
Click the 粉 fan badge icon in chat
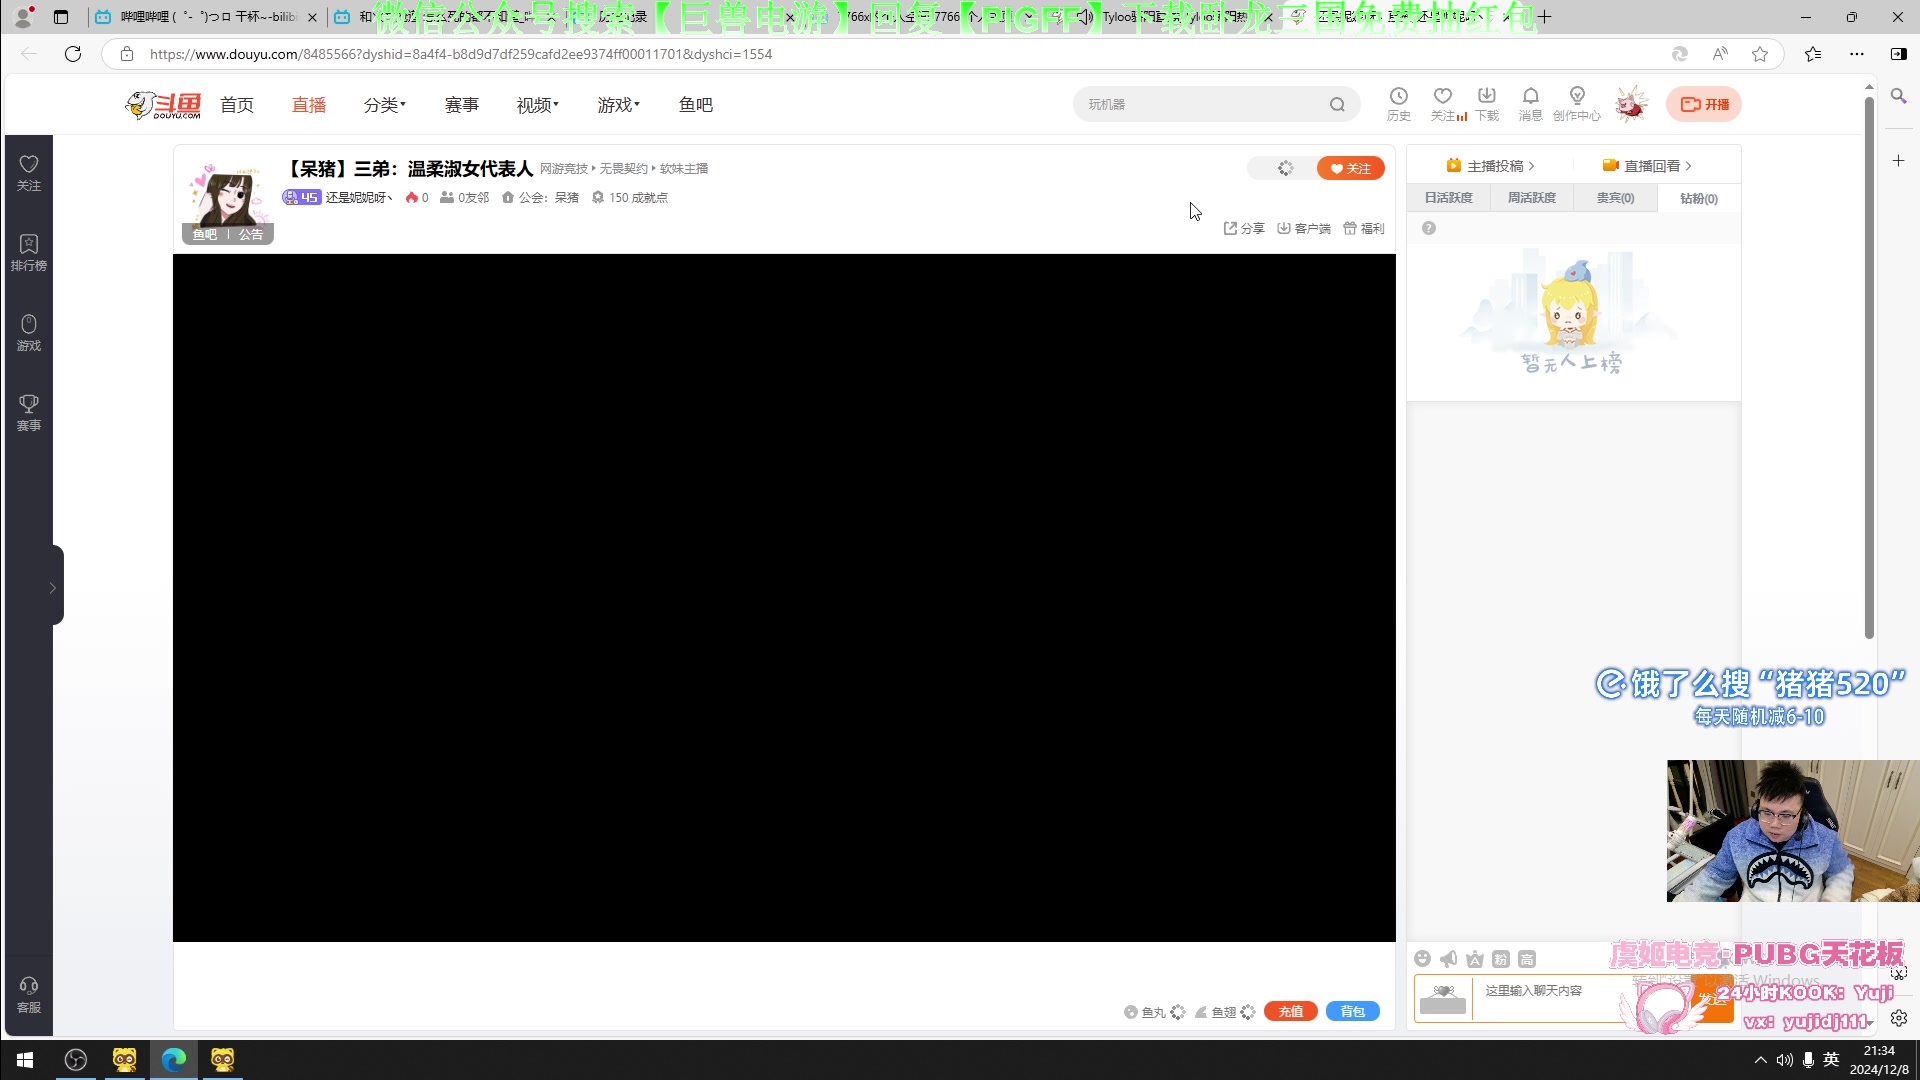click(x=1501, y=958)
